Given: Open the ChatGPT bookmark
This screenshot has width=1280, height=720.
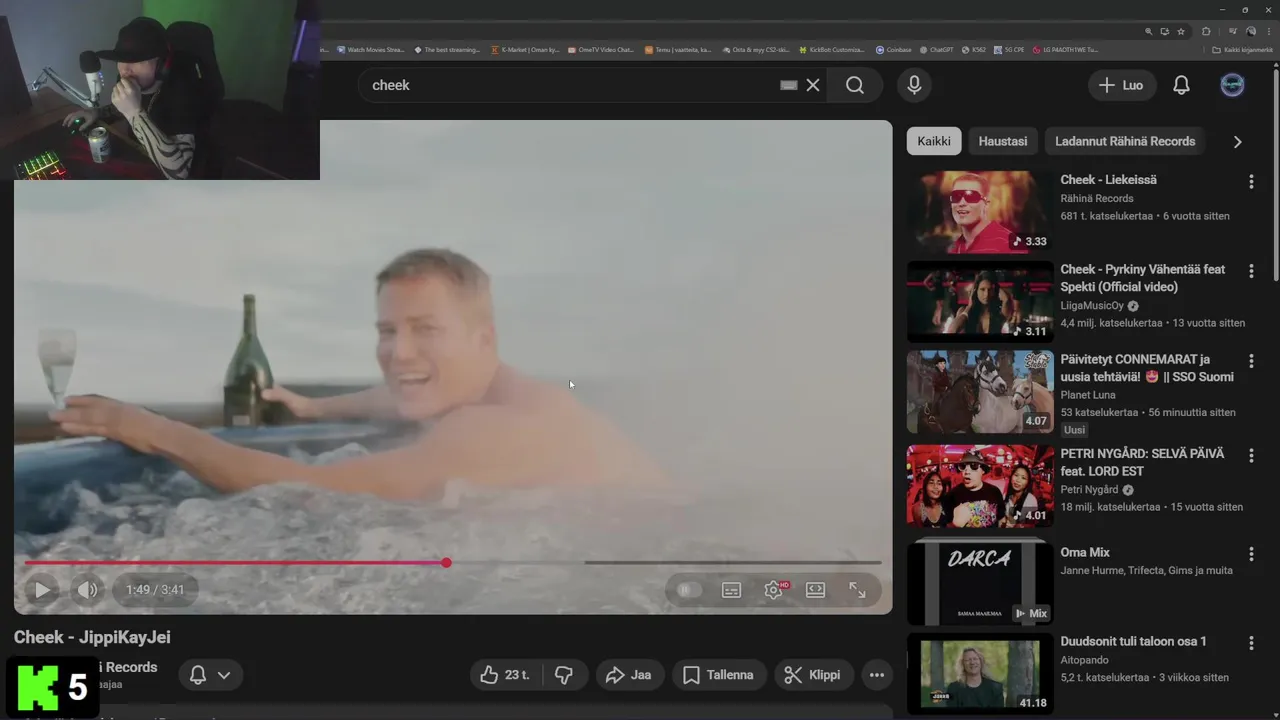Looking at the screenshot, I should point(937,49).
